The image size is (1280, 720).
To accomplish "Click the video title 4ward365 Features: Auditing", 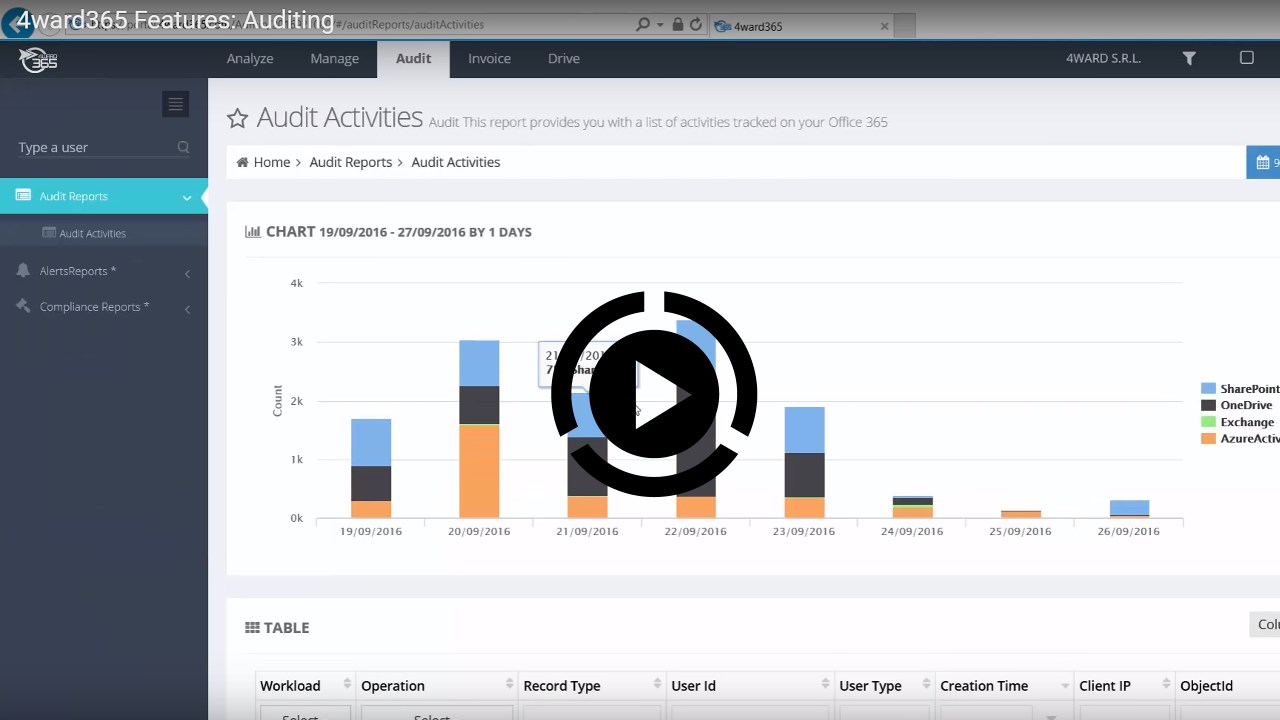I will [176, 20].
